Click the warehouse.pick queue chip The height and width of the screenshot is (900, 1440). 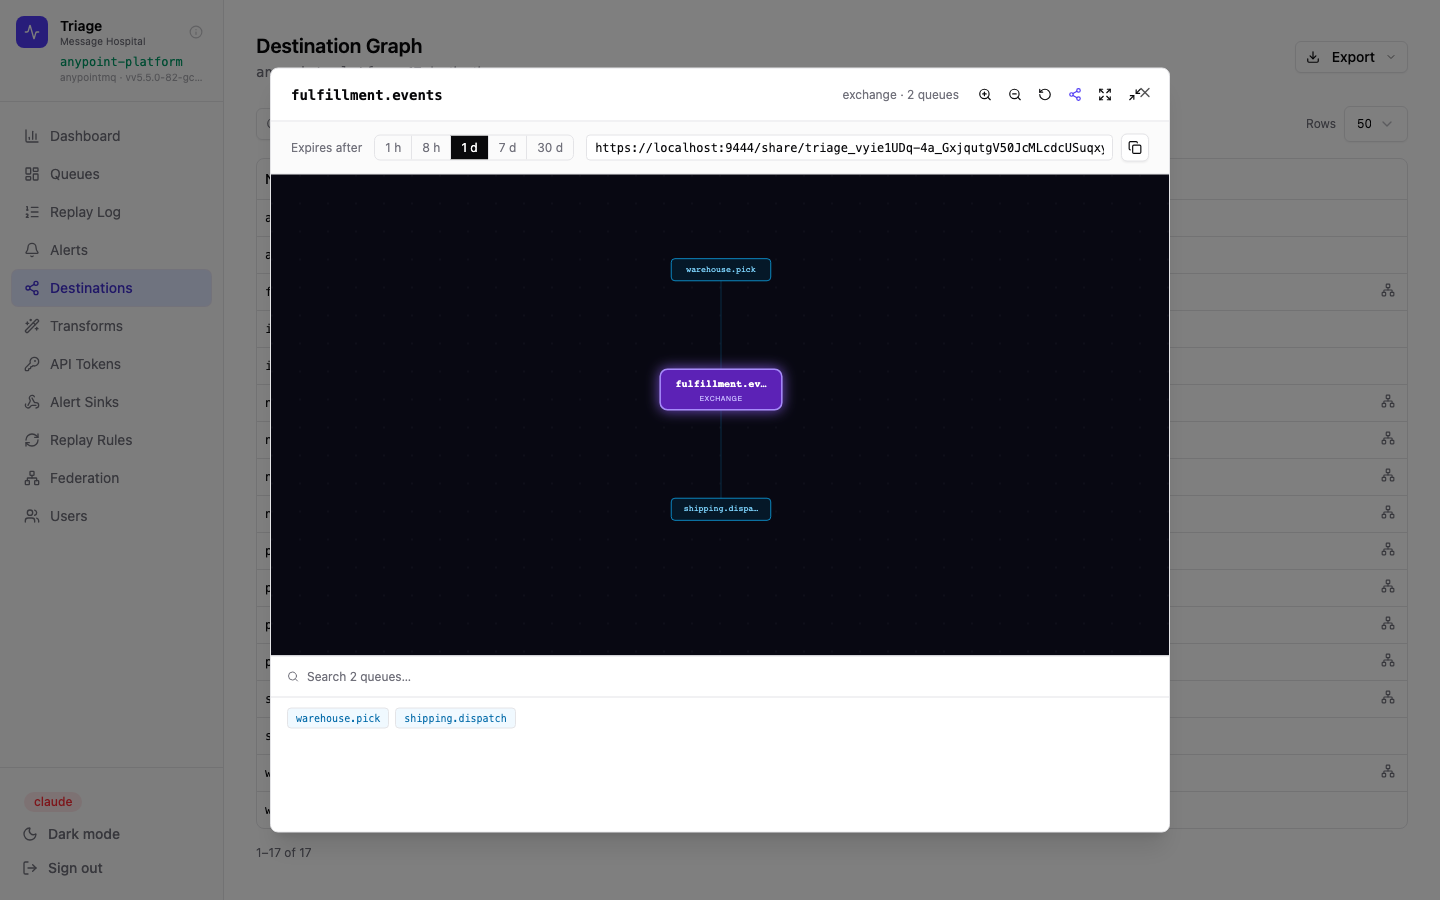pyautogui.click(x=338, y=718)
